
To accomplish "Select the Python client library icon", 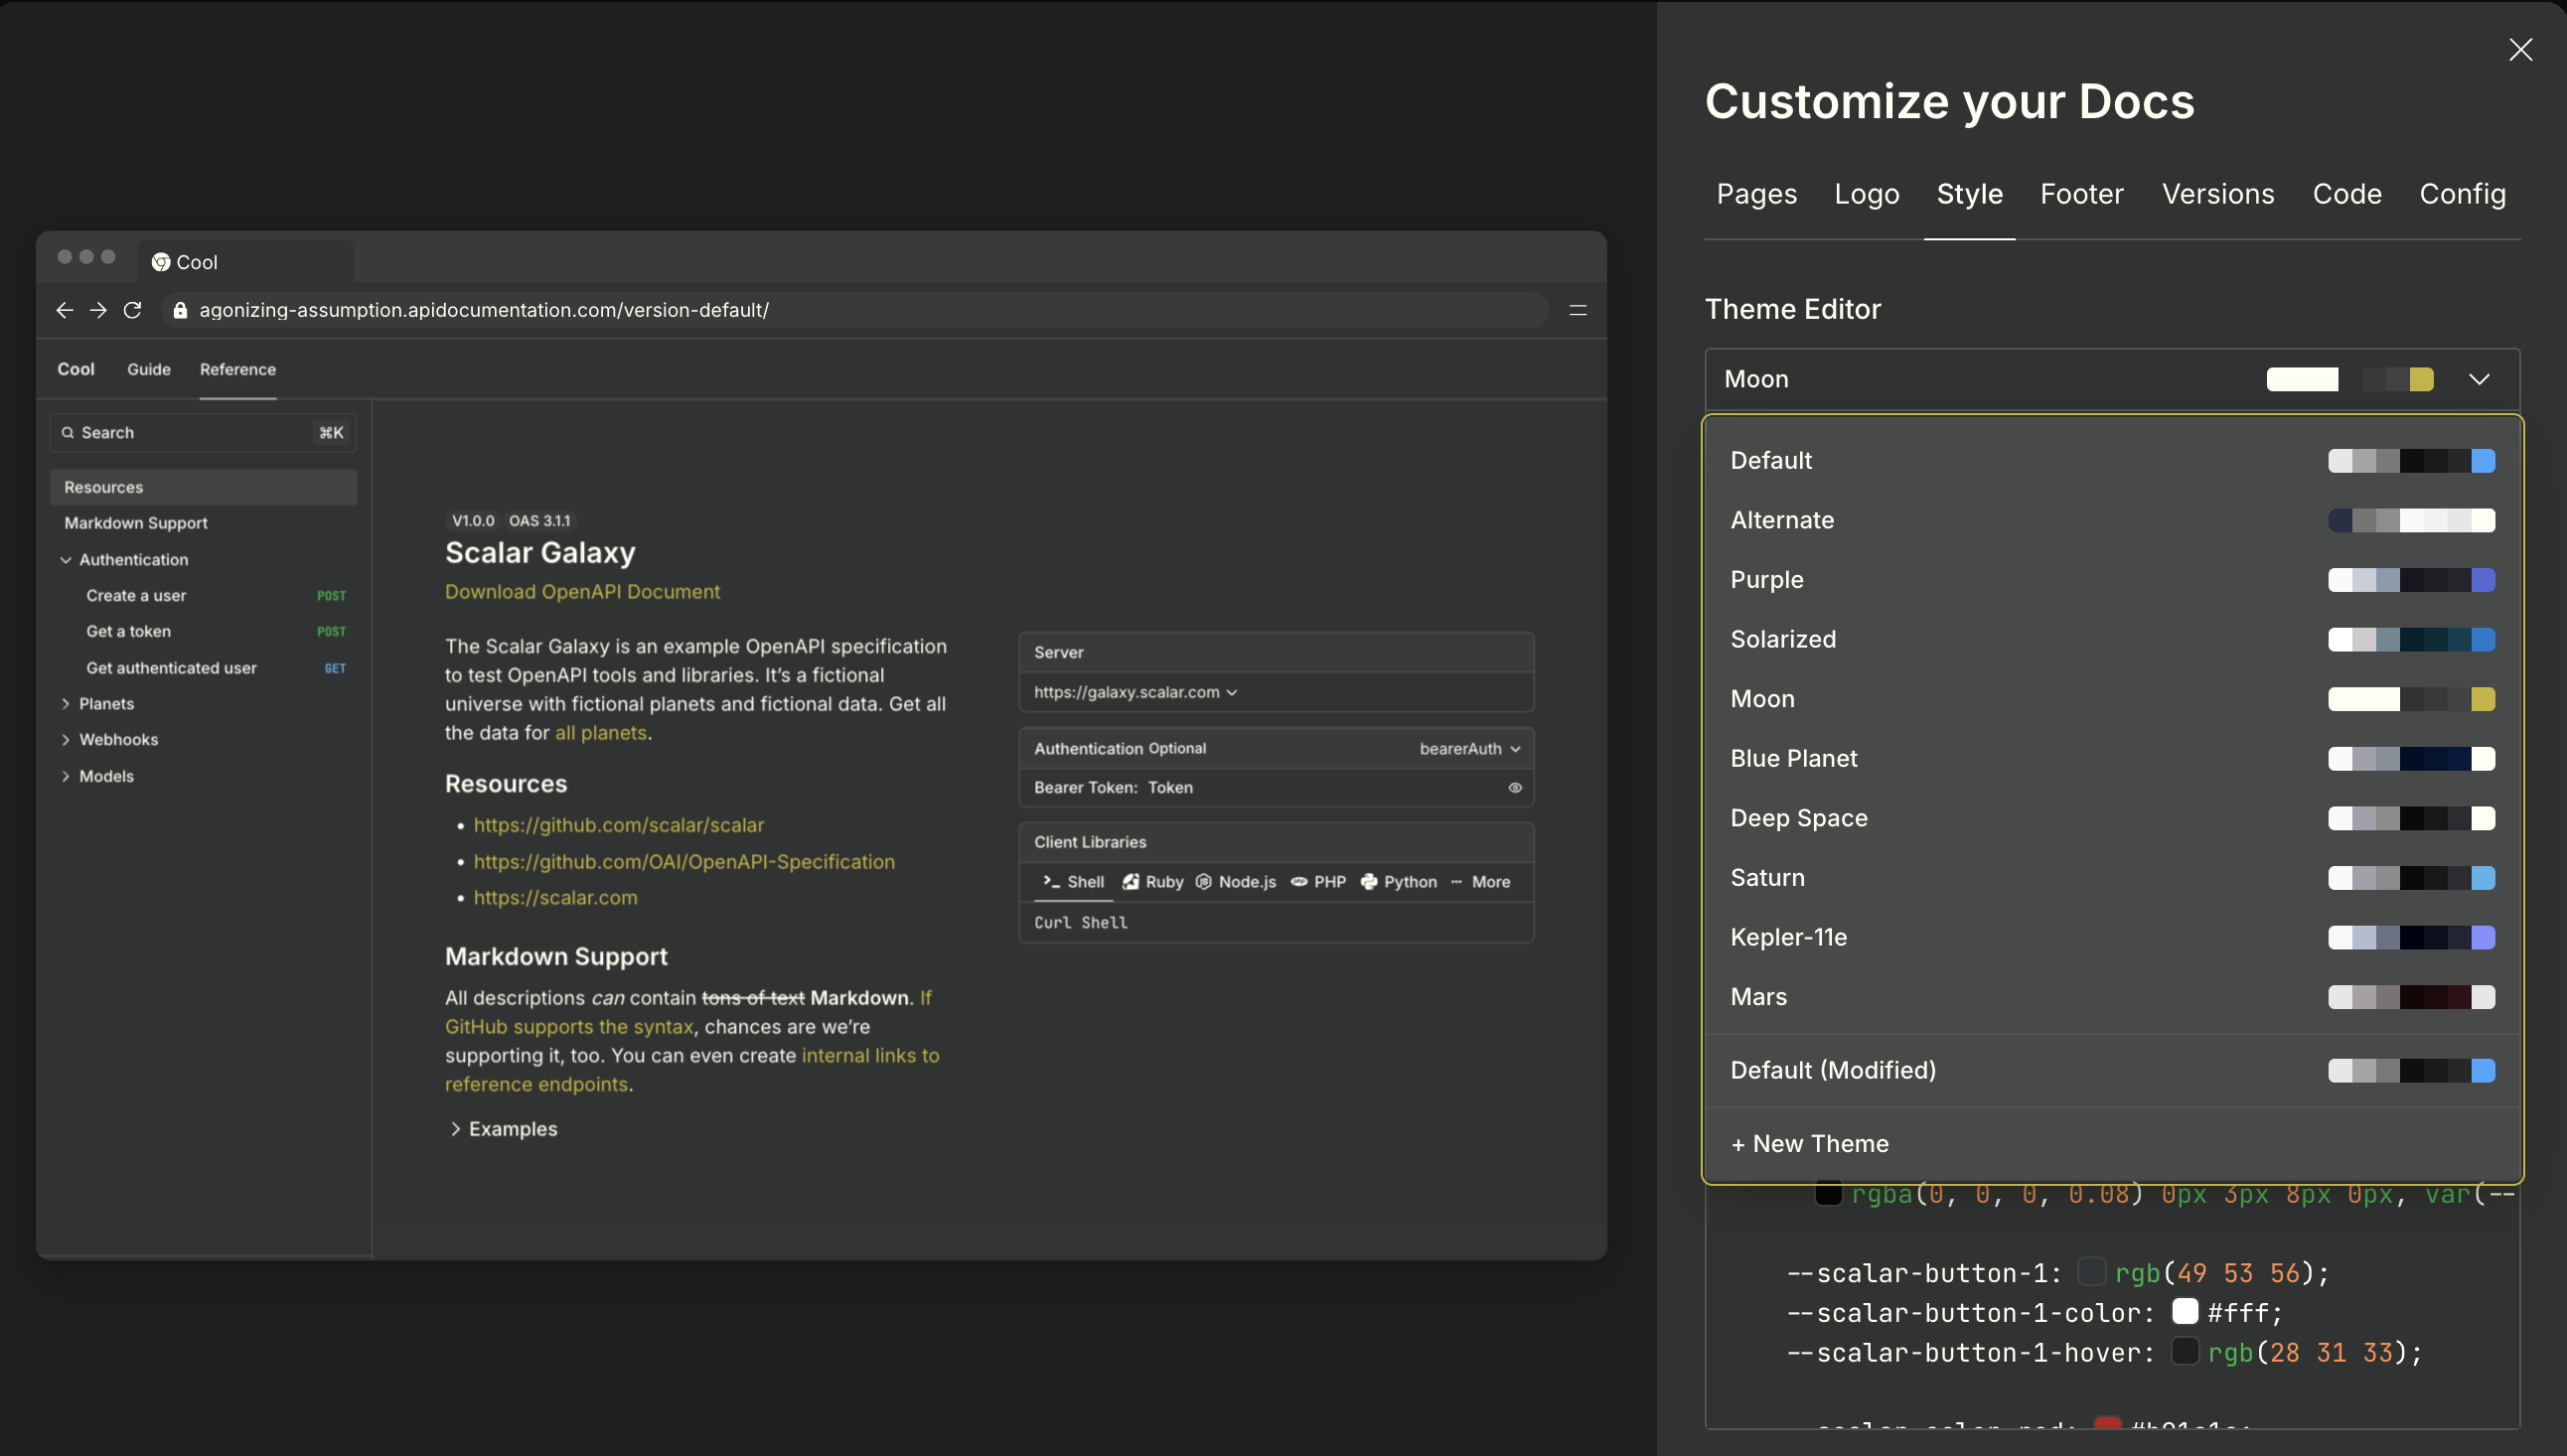I will (1369, 881).
